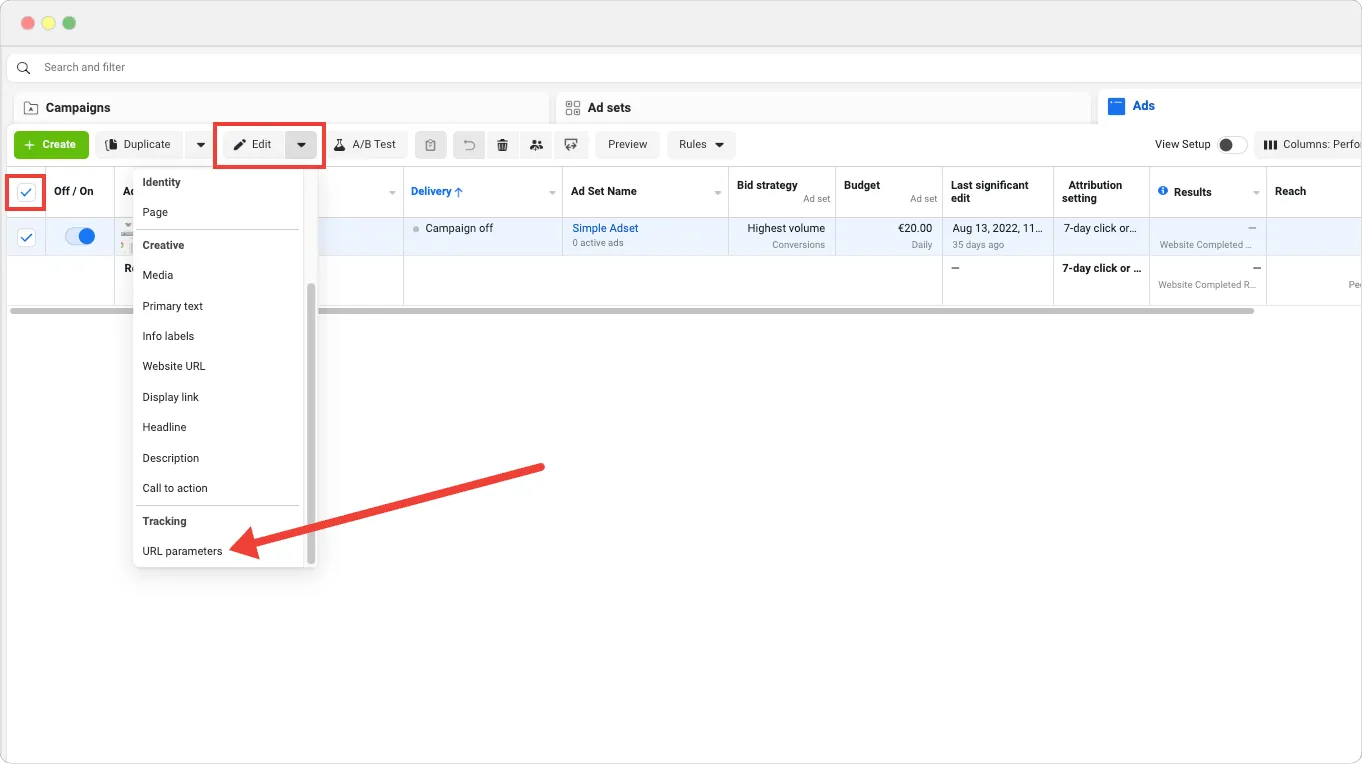
Task: Uncheck the Simple Adset row checkbox
Action: [26, 237]
